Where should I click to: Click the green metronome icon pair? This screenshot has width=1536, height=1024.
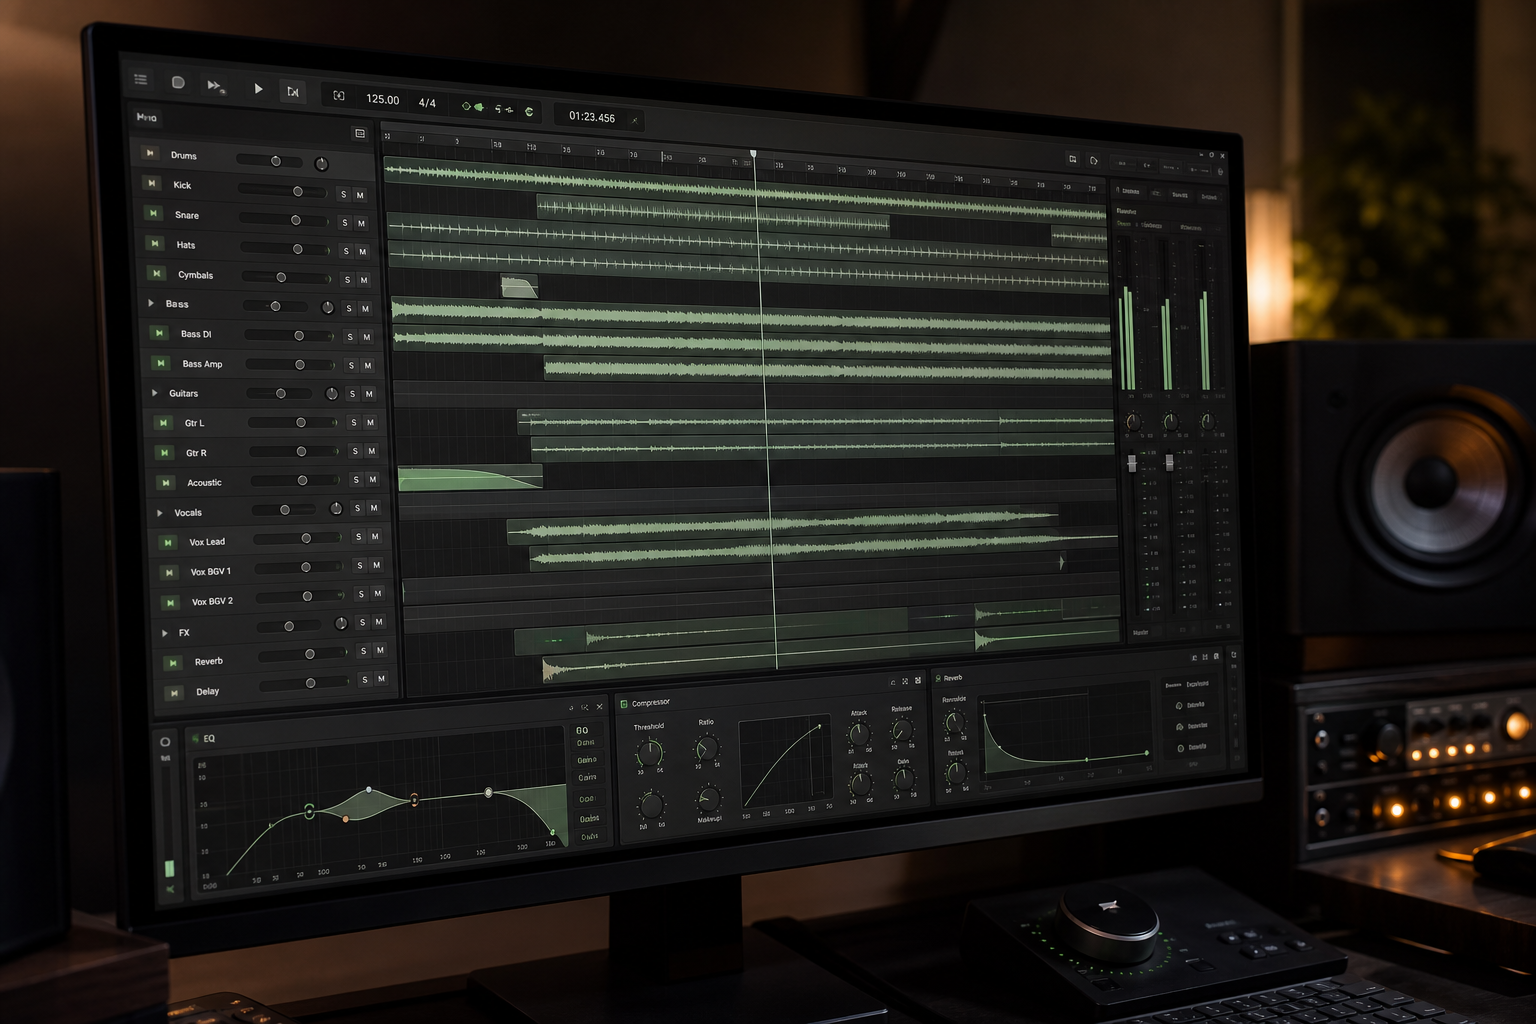pos(472,107)
